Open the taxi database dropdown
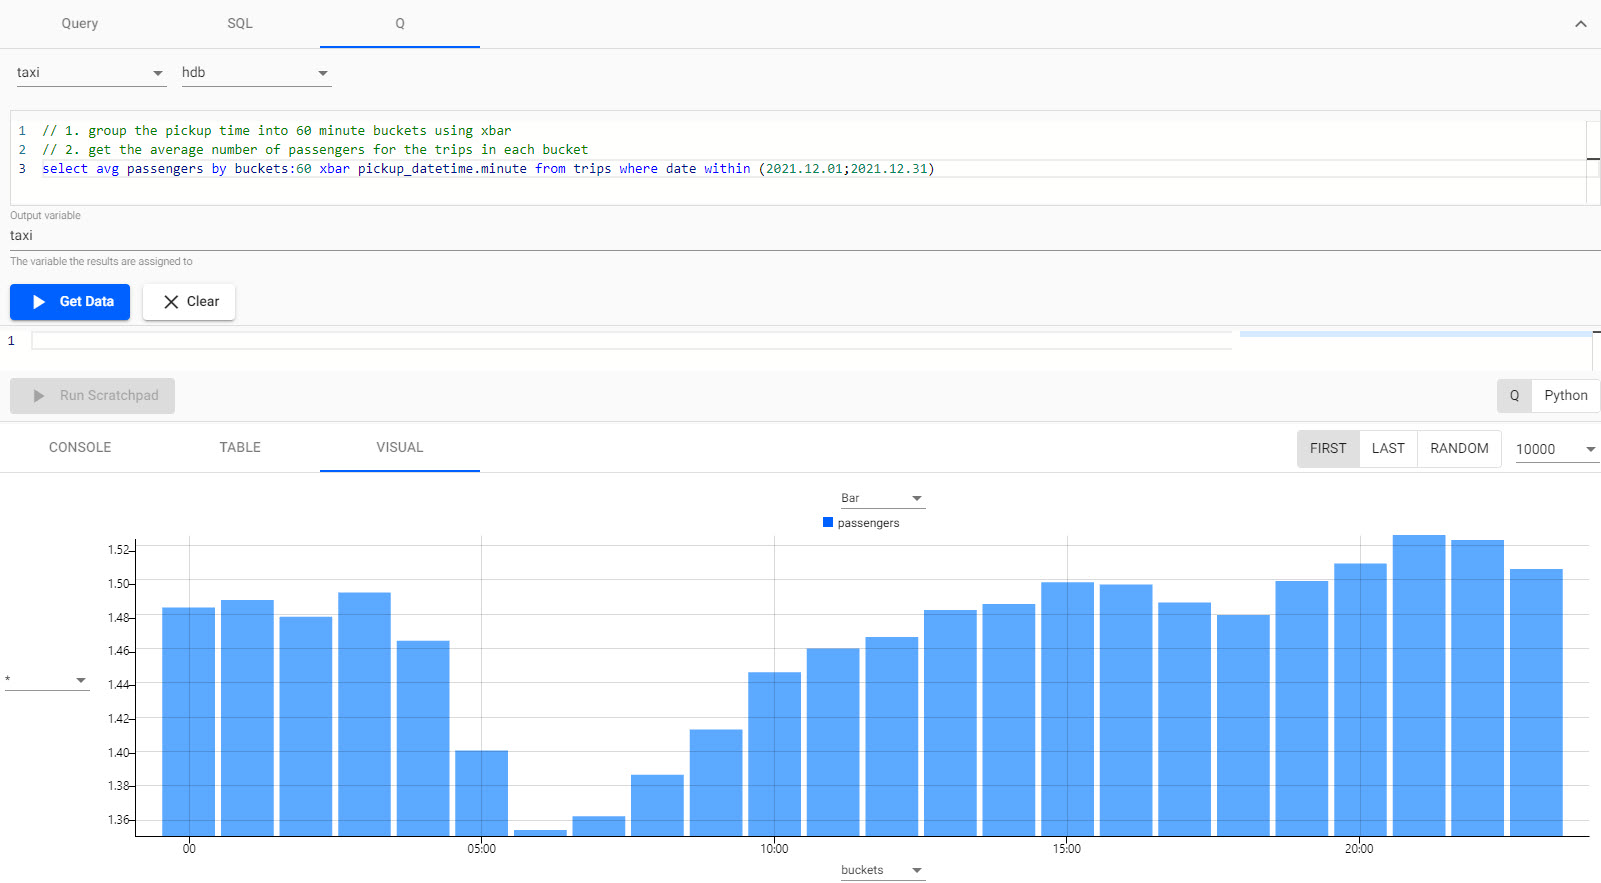The height and width of the screenshot is (883, 1601). (90, 73)
